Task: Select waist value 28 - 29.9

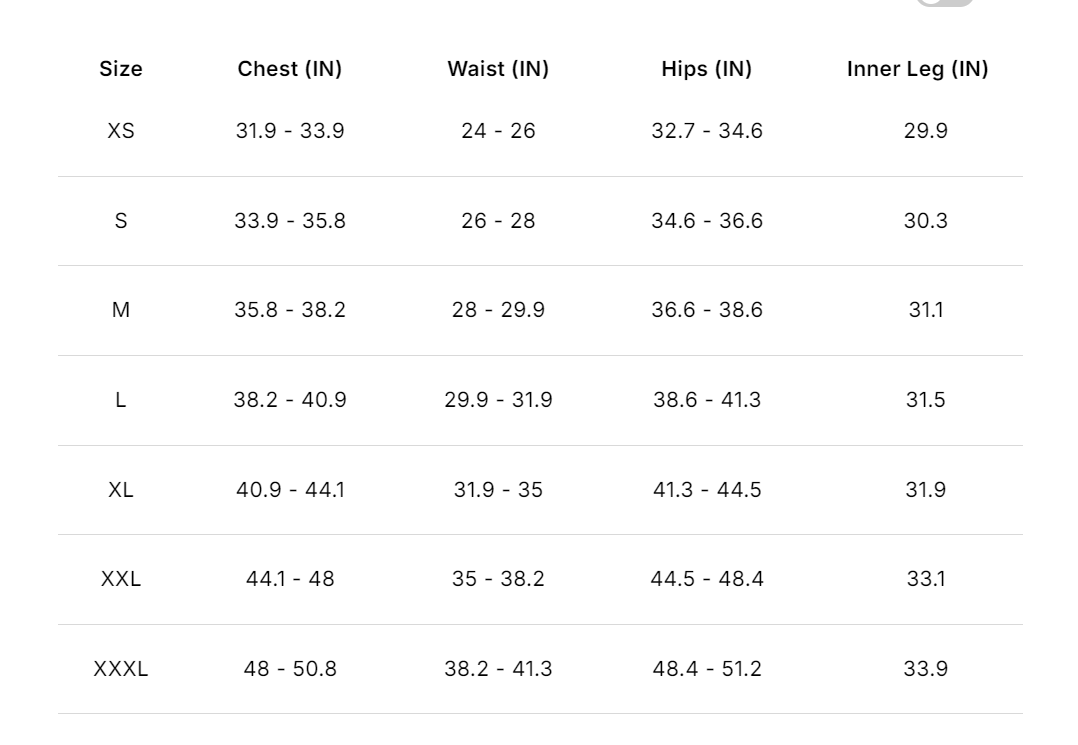Action: (x=498, y=310)
